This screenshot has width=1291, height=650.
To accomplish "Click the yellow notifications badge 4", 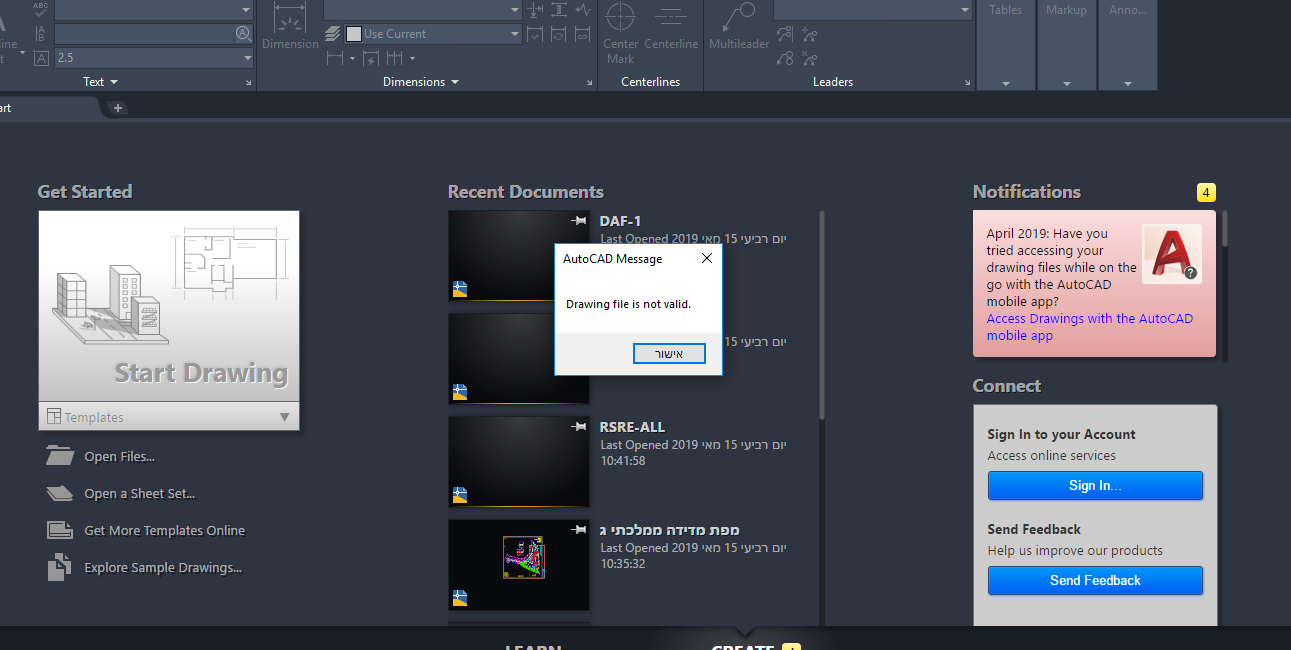I will tap(1206, 193).
